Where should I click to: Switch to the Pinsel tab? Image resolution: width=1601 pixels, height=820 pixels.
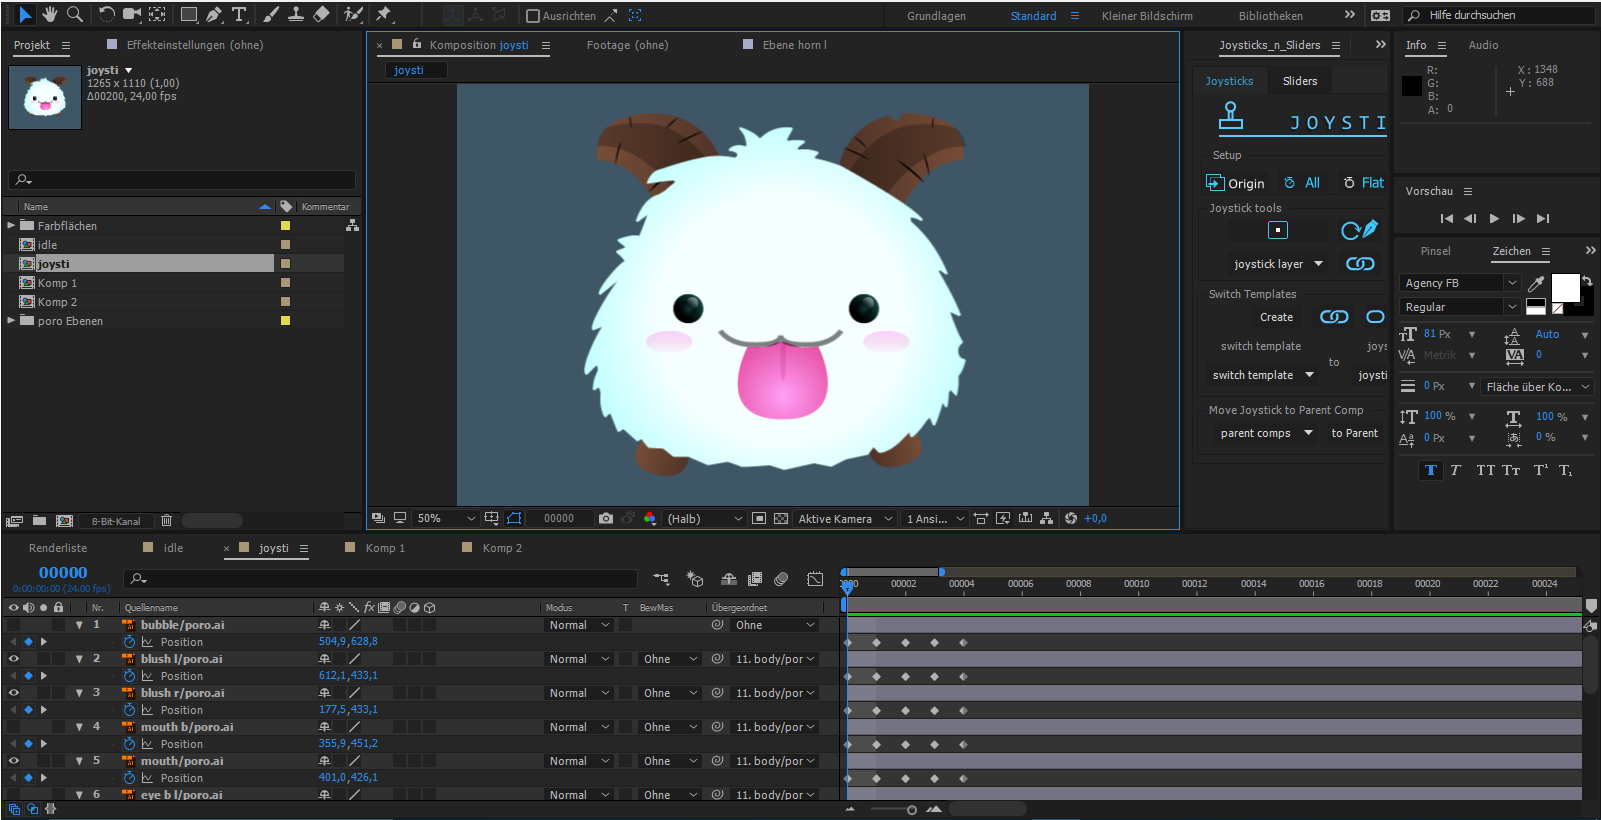1435,251
